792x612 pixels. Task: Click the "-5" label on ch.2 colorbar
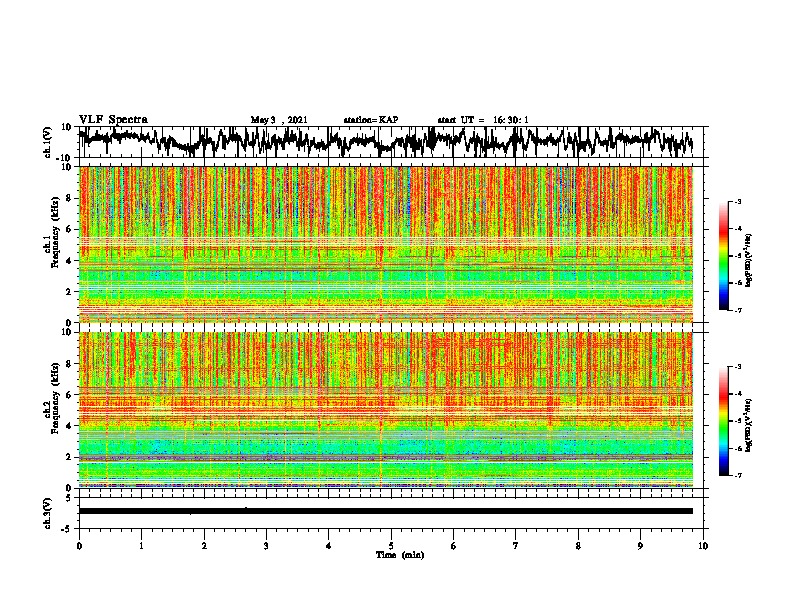(738, 421)
